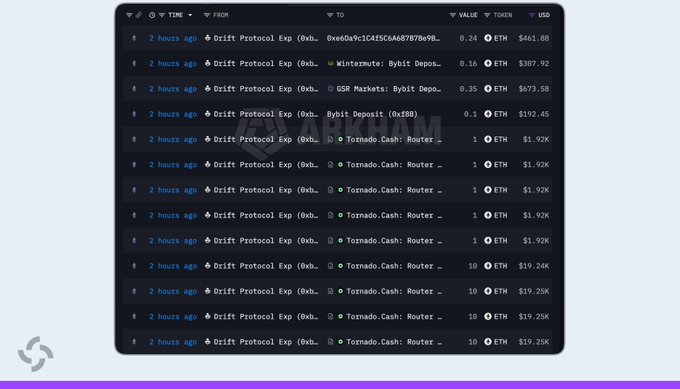
Task: Select the value '0.1' cell
Action: point(471,114)
